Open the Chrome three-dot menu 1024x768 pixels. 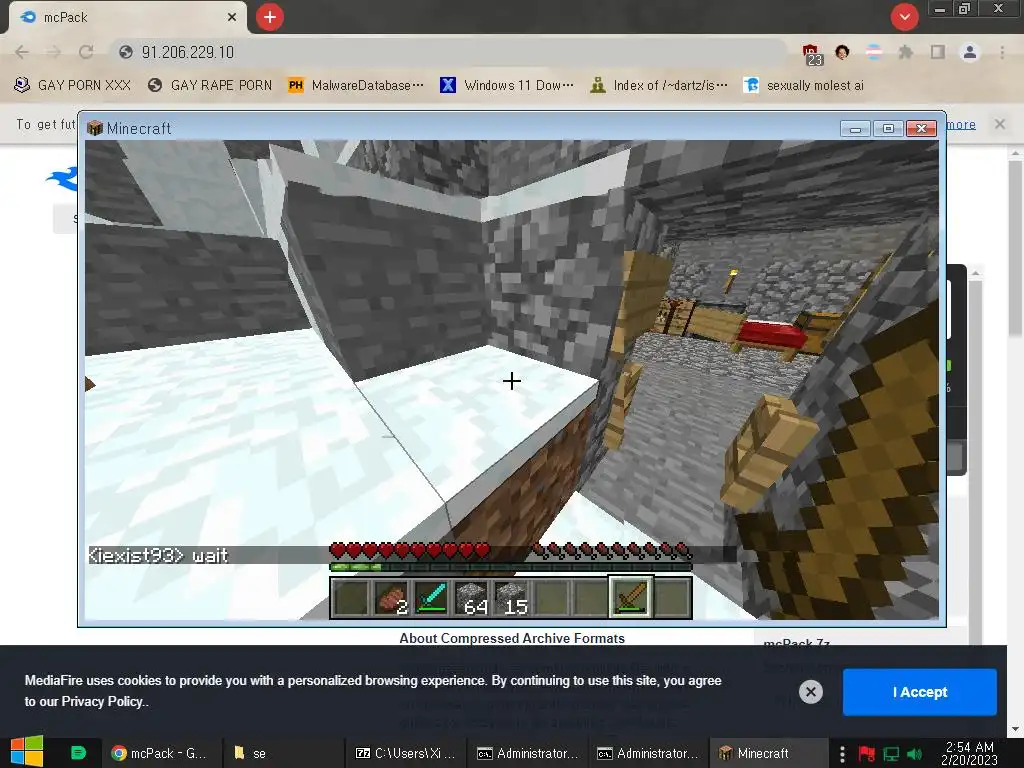coord(1002,52)
